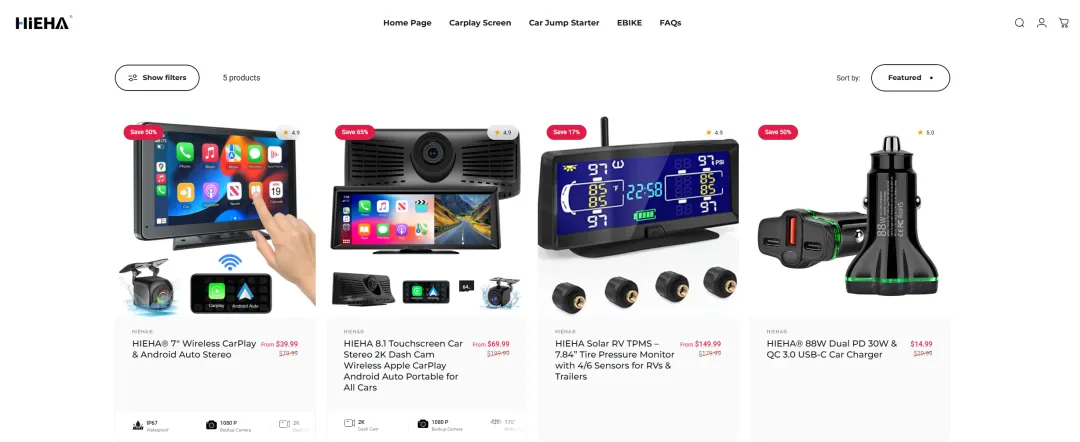Screen dimensions: 1080x442
Task: Open the search magnifier icon
Action: coord(1019,23)
